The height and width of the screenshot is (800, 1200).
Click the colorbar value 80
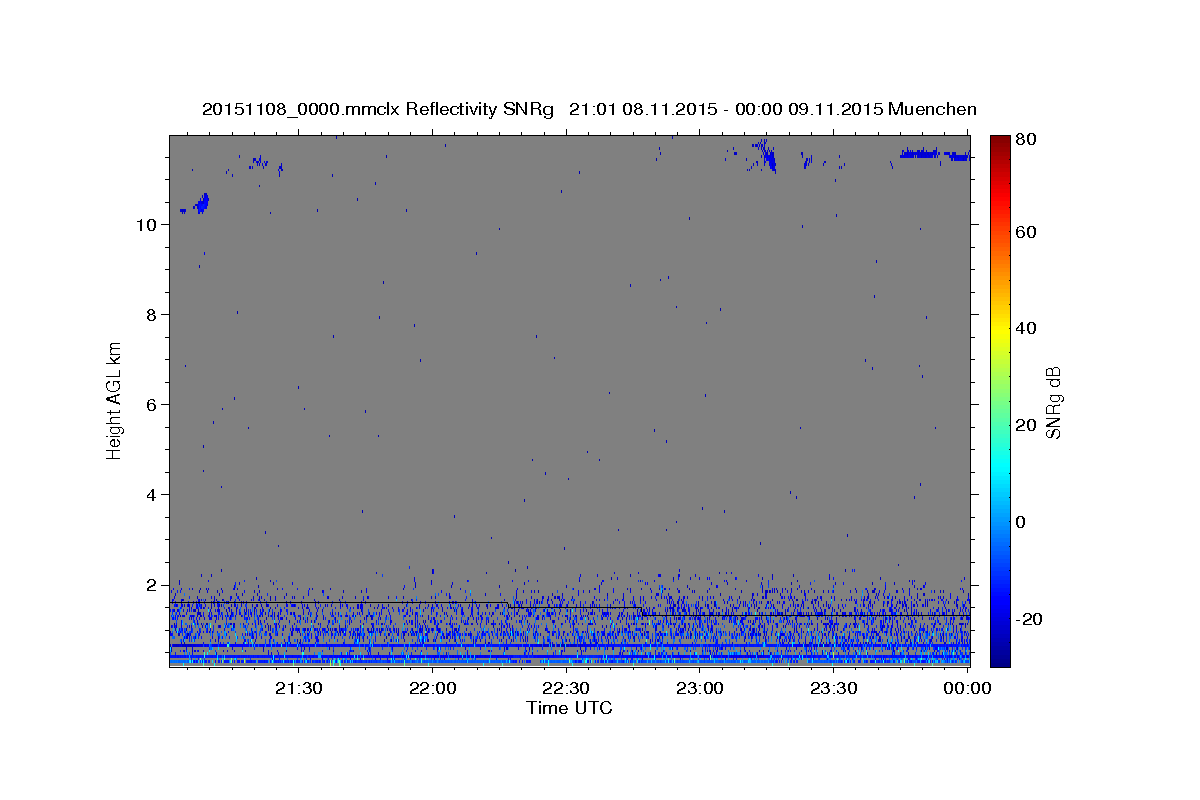pos(1027,140)
